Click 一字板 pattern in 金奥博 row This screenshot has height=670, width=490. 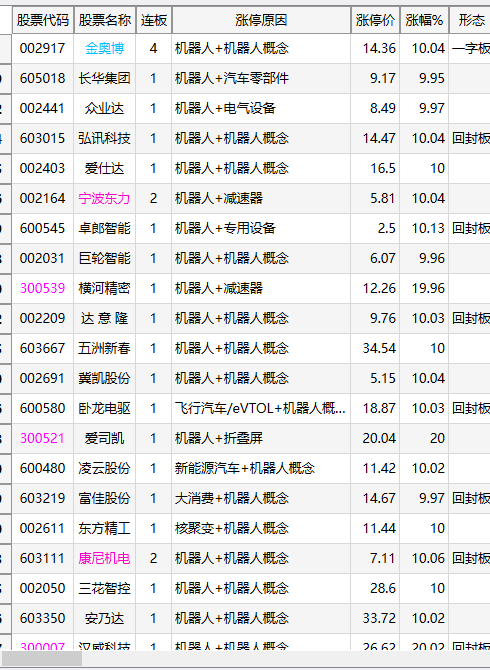tap(471, 48)
